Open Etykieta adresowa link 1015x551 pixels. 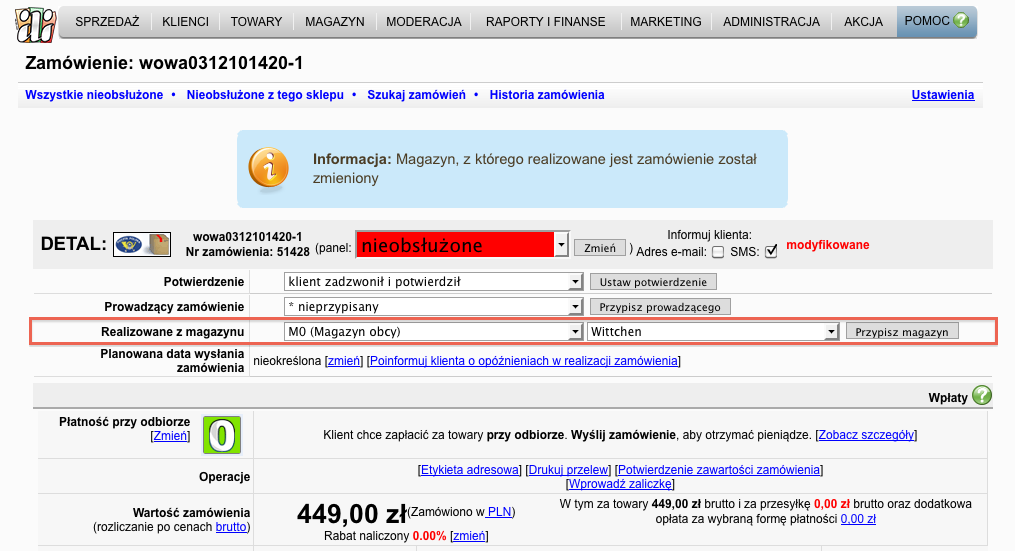[x=470, y=470]
